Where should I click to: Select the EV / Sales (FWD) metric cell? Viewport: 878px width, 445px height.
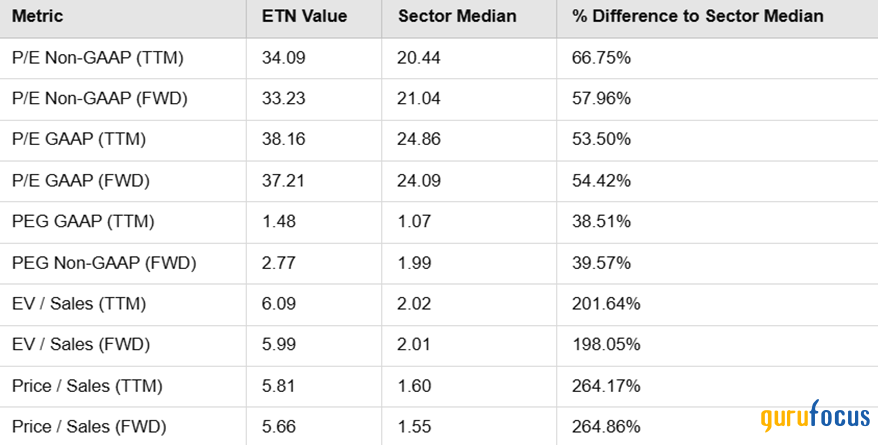pyautogui.click(x=80, y=345)
